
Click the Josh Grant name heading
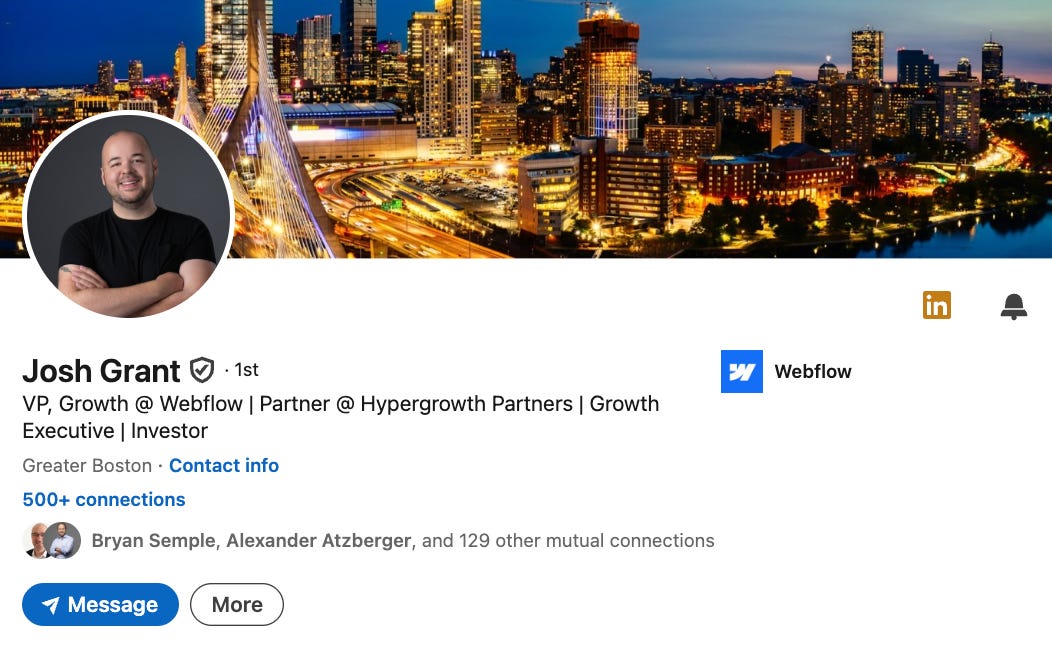[x=101, y=371]
